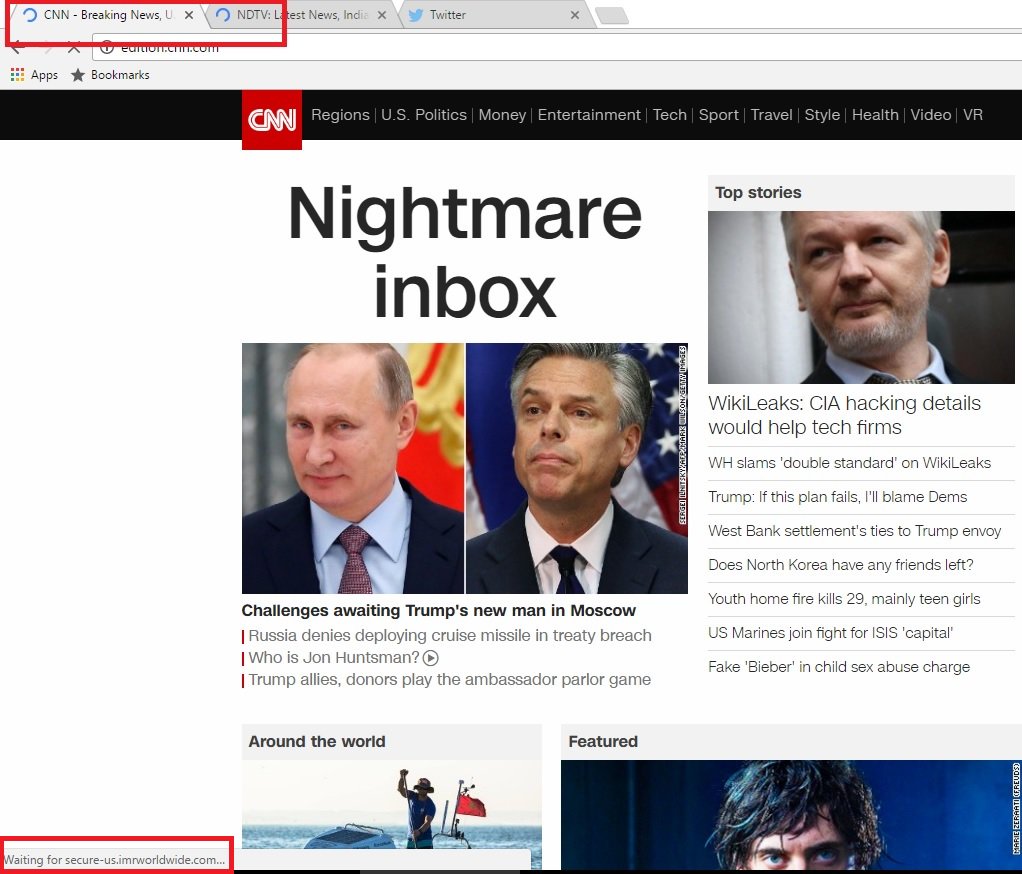Read 'US Marines join fight for ISIS capital'
Viewport: 1022px width, 874px height.
830,632
